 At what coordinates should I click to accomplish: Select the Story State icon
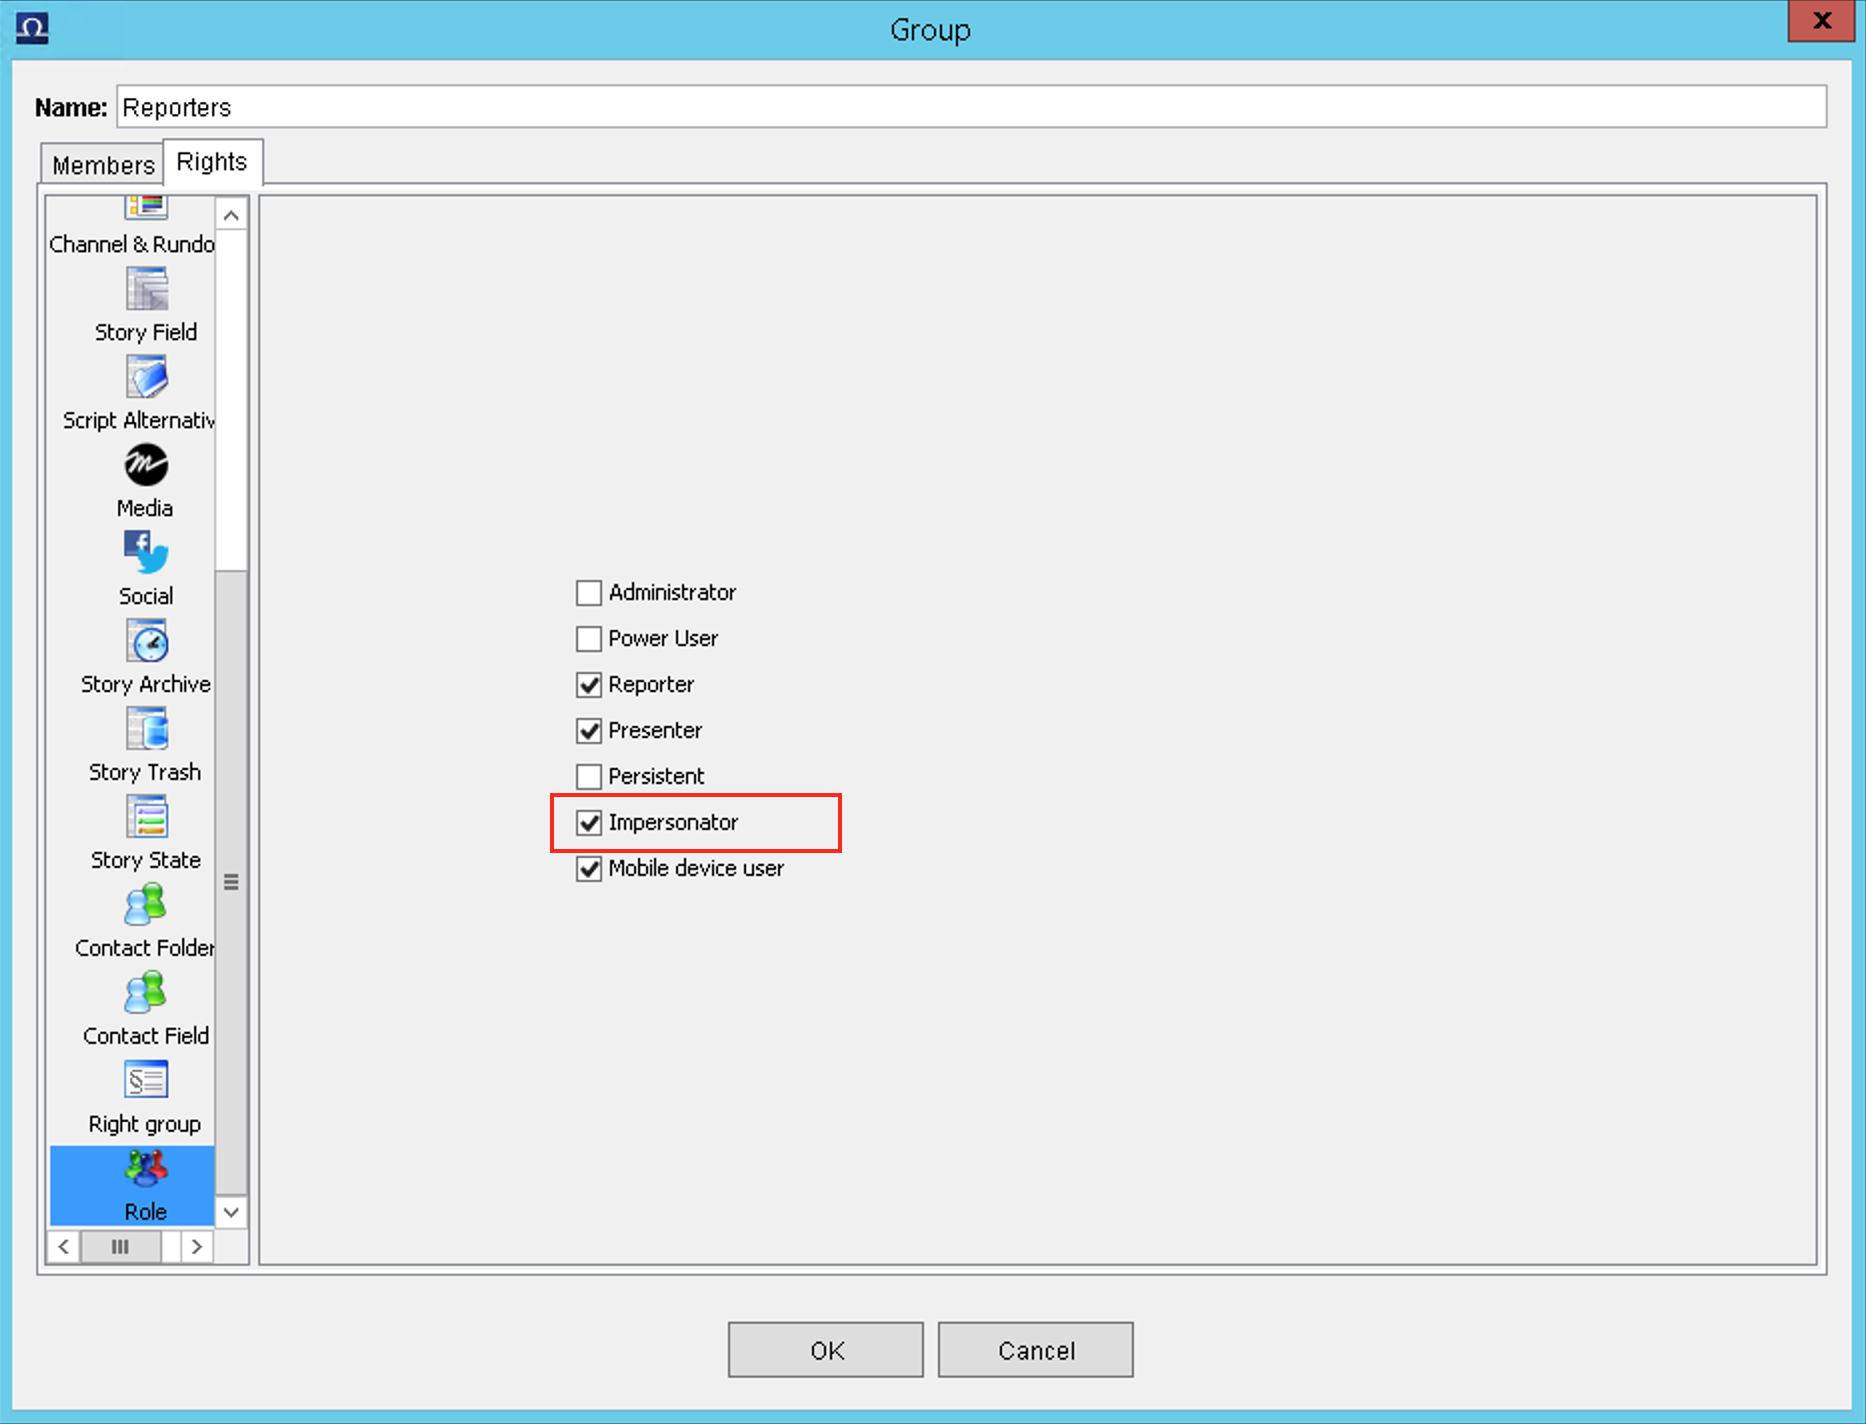pos(146,818)
